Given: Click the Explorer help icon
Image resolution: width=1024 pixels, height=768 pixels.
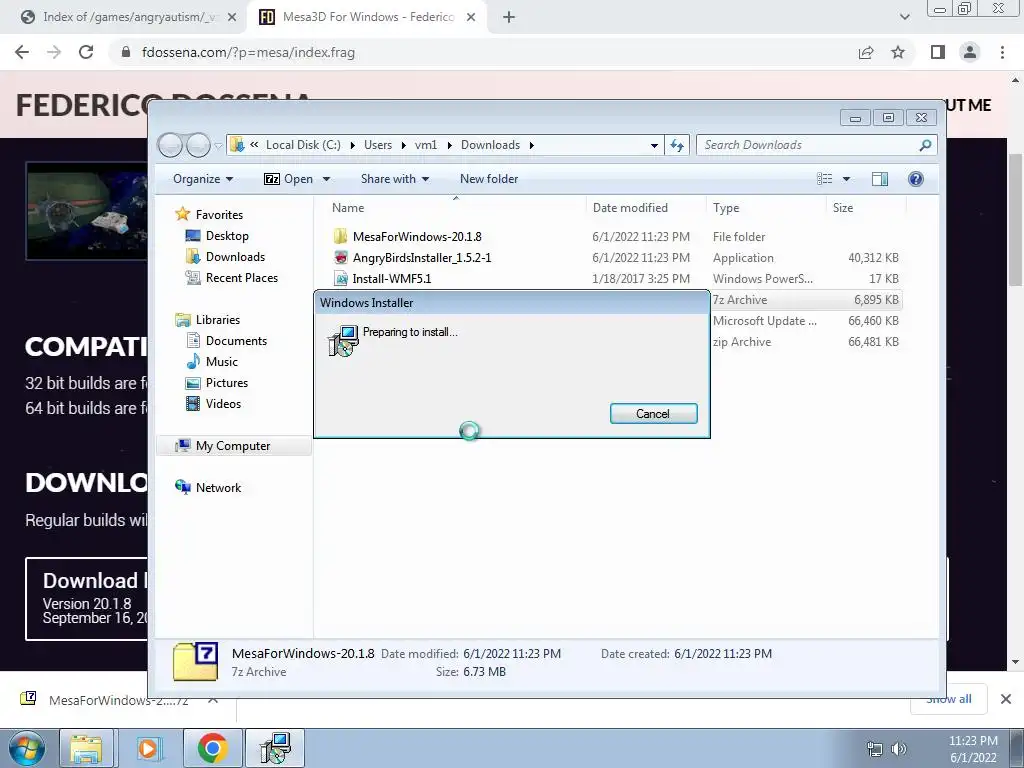Looking at the screenshot, I should (x=916, y=179).
